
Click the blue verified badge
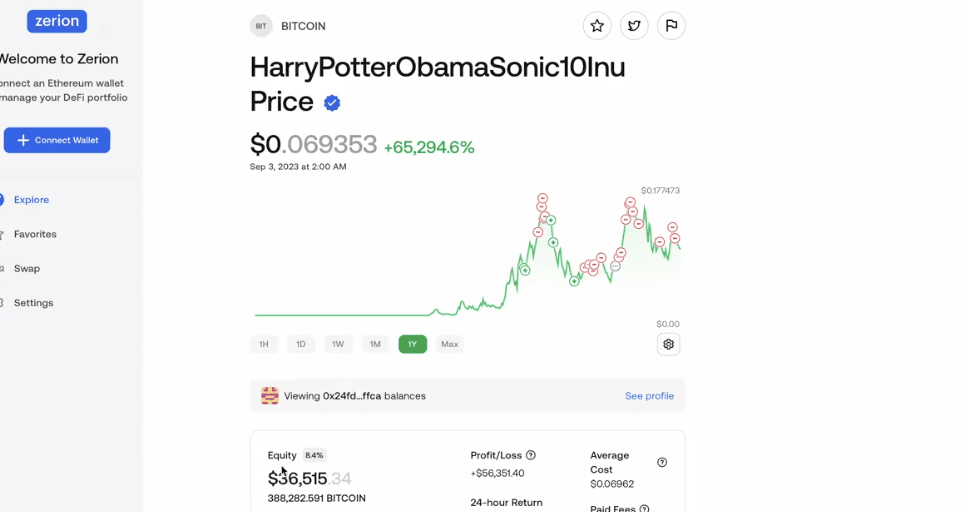[x=332, y=102]
